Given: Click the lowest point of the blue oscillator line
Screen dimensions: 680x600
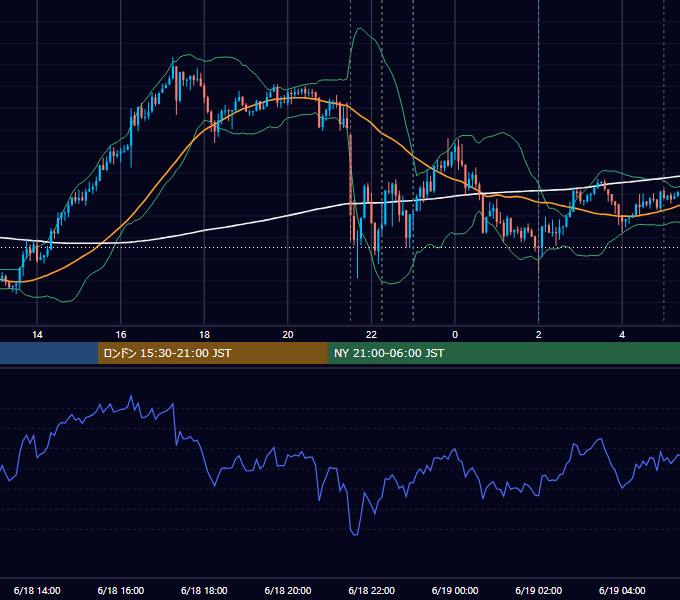Looking at the screenshot, I should point(355,535).
